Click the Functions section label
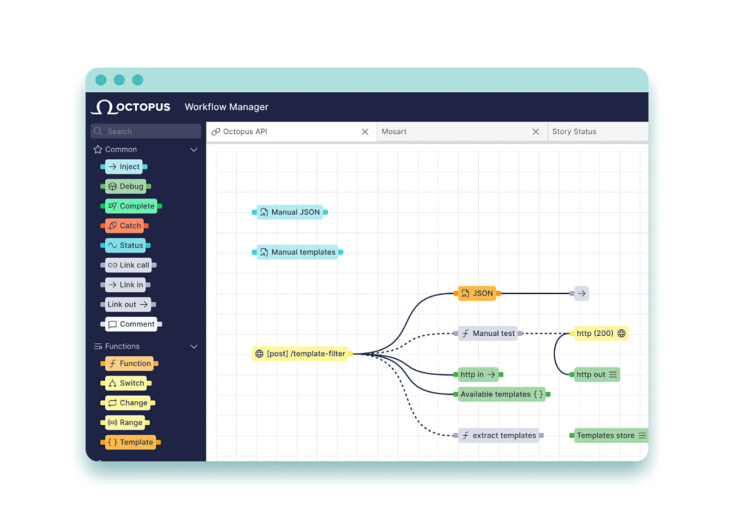Viewport: 734px width, 529px height. click(x=122, y=346)
